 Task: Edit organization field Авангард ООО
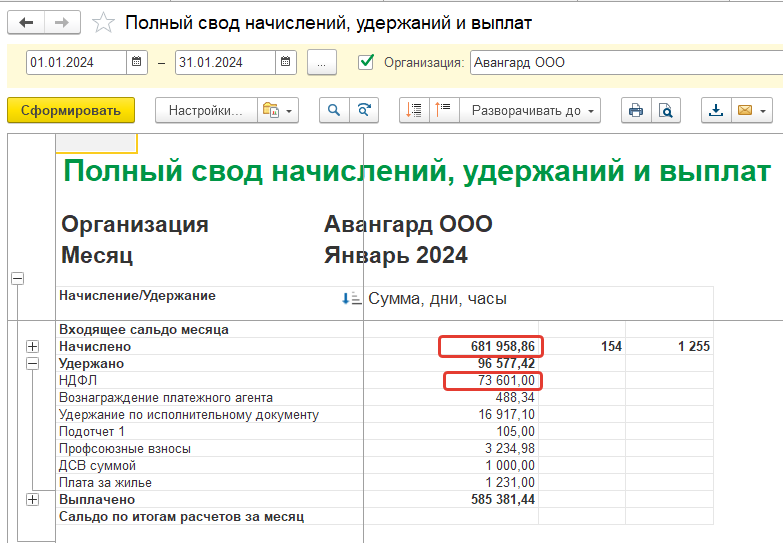click(x=626, y=62)
